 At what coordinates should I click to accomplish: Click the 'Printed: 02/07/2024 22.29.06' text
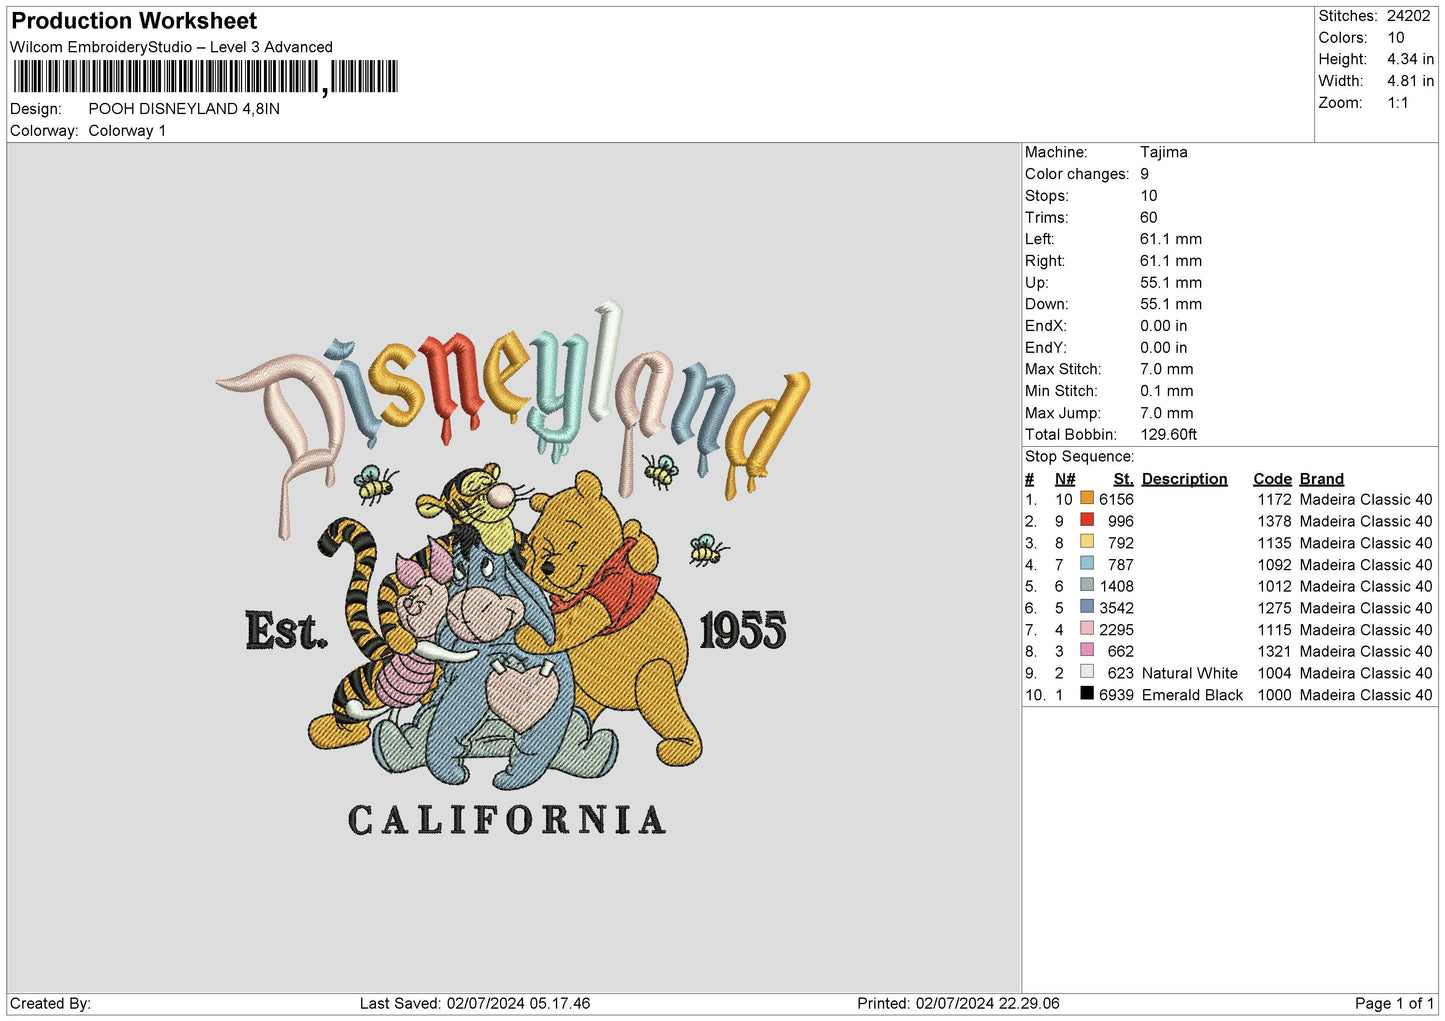click(958, 1004)
